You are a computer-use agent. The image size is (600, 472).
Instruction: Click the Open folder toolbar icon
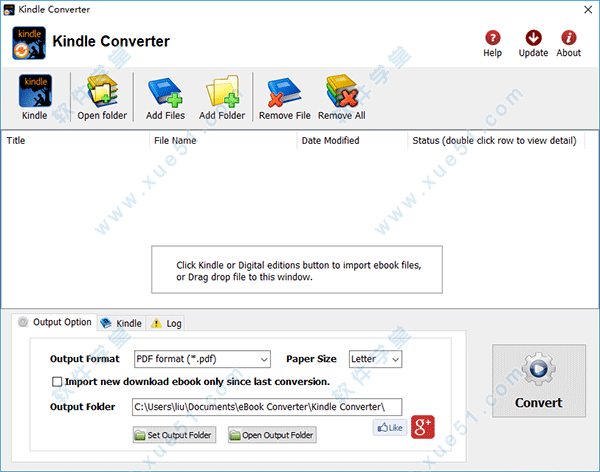point(102,97)
